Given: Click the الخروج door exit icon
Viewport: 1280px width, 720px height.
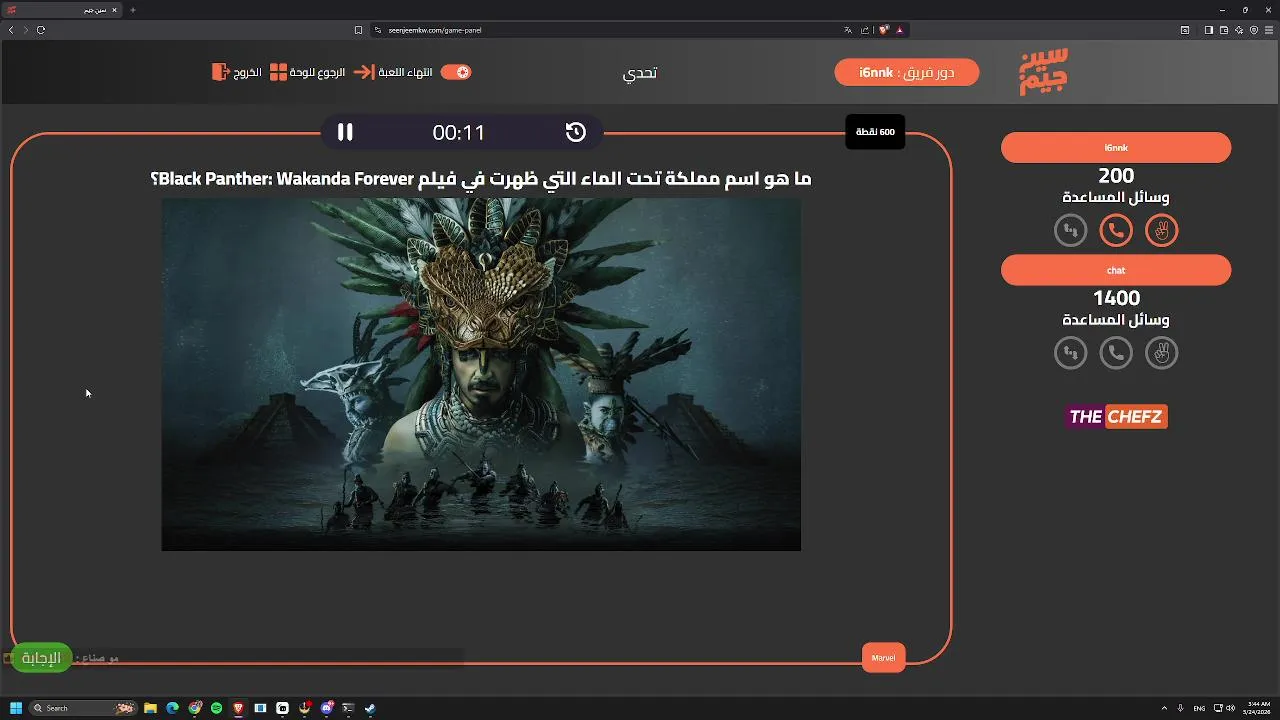Looking at the screenshot, I should pyautogui.click(x=220, y=72).
